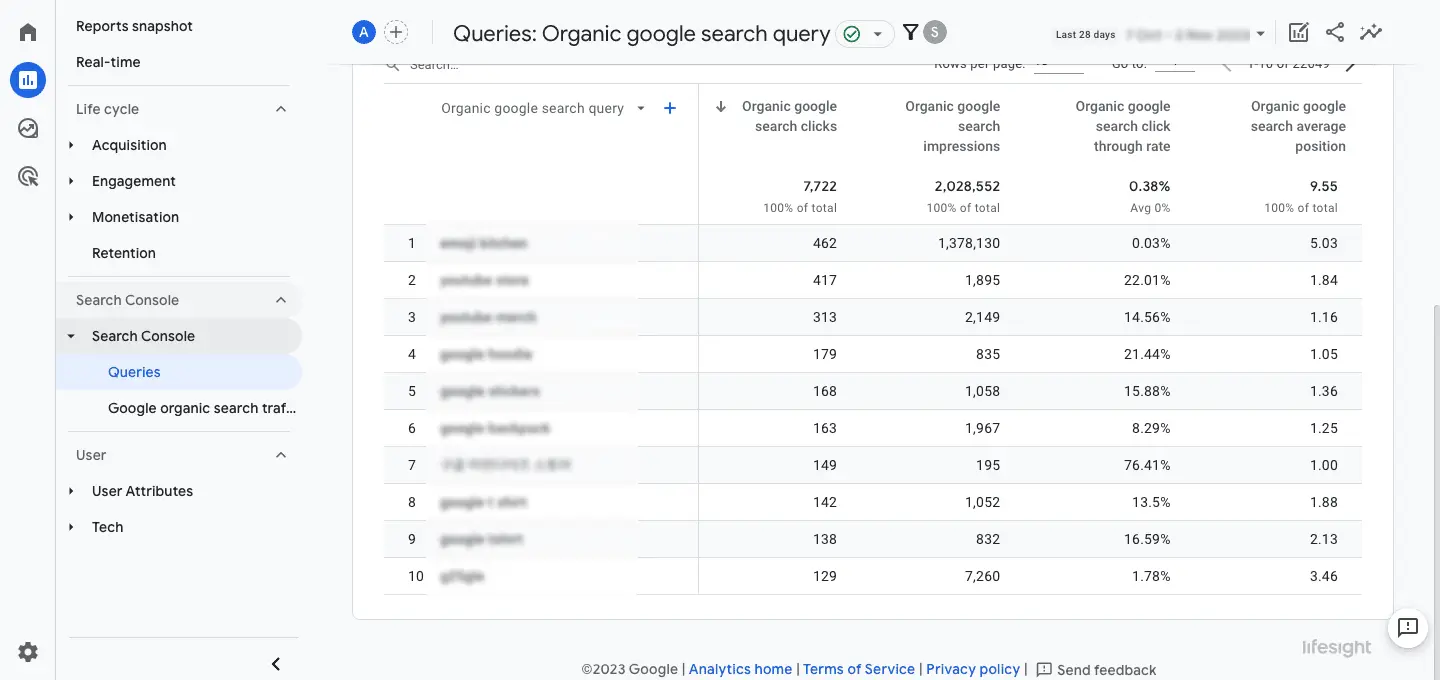Add a secondary dimension with blue plus
This screenshot has width=1440, height=680.
point(670,108)
